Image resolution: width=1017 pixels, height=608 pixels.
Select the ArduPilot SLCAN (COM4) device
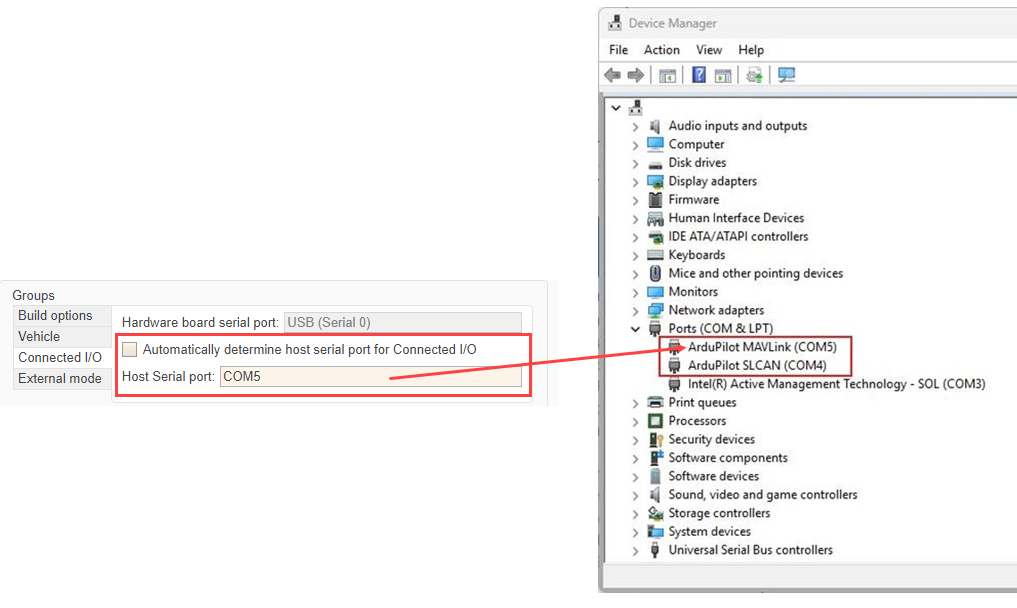[x=756, y=365]
